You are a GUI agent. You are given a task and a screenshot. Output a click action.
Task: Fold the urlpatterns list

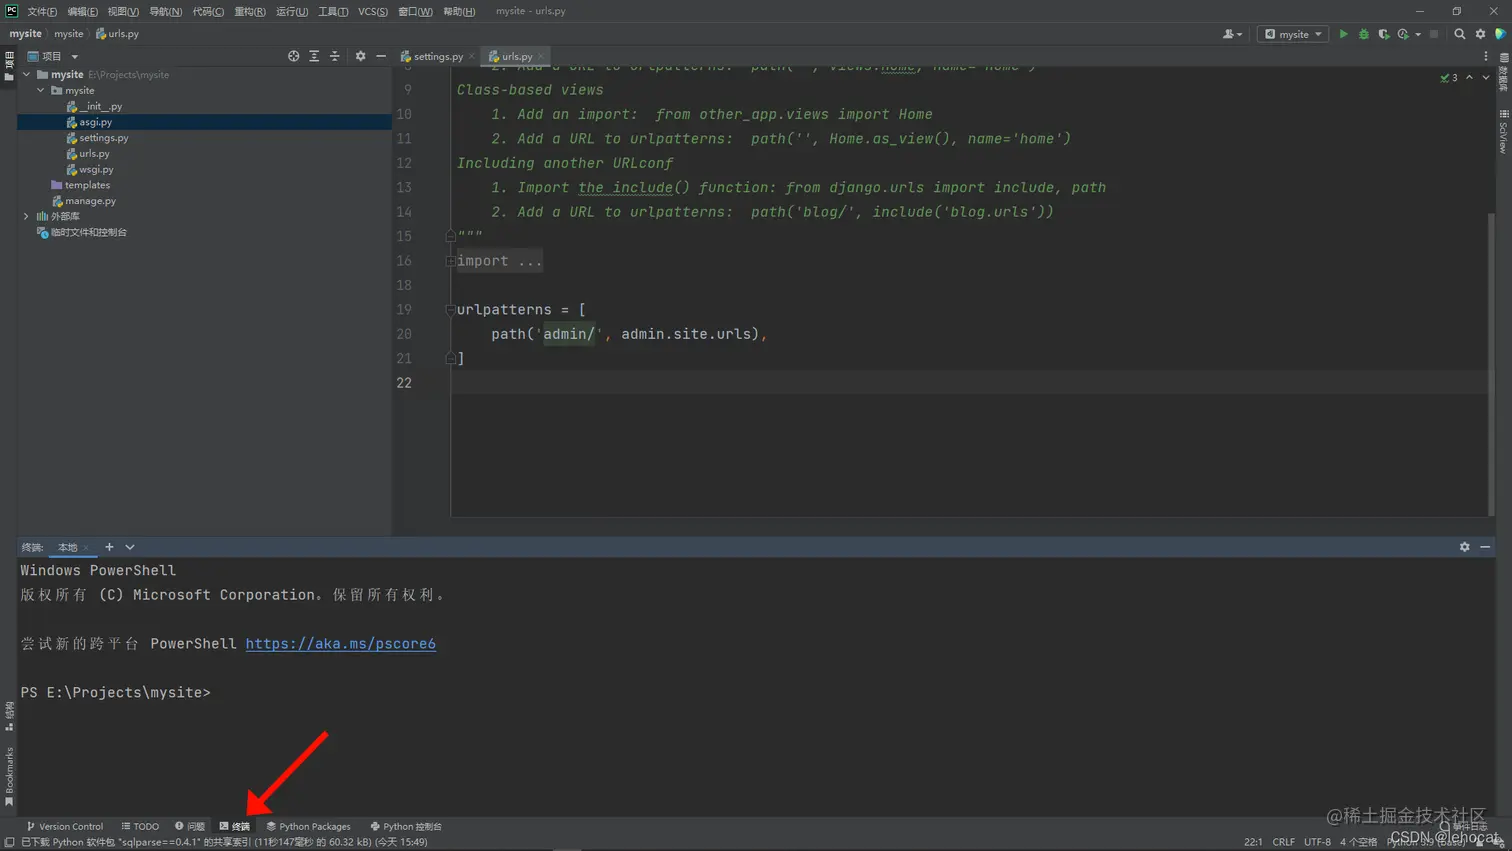[450, 310]
